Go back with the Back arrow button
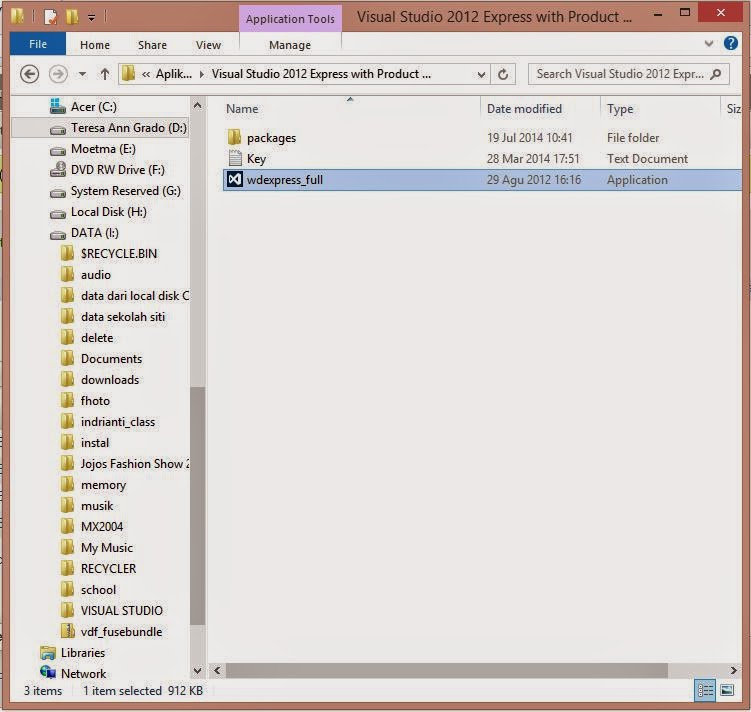 coord(29,74)
